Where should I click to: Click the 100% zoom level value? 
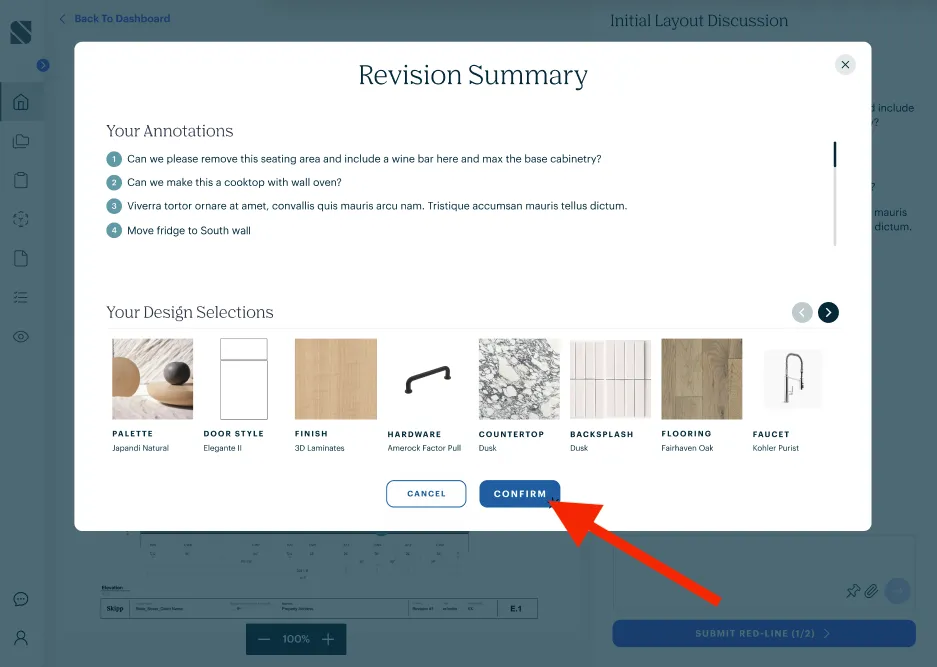tap(296, 639)
